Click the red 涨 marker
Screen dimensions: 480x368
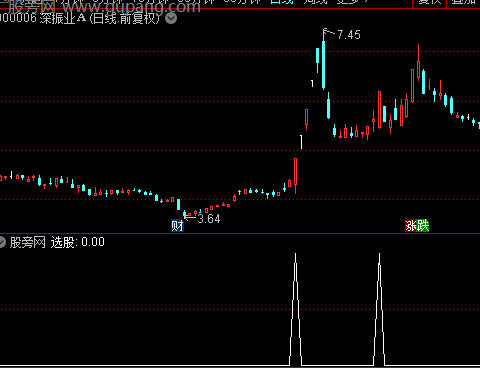click(x=411, y=226)
